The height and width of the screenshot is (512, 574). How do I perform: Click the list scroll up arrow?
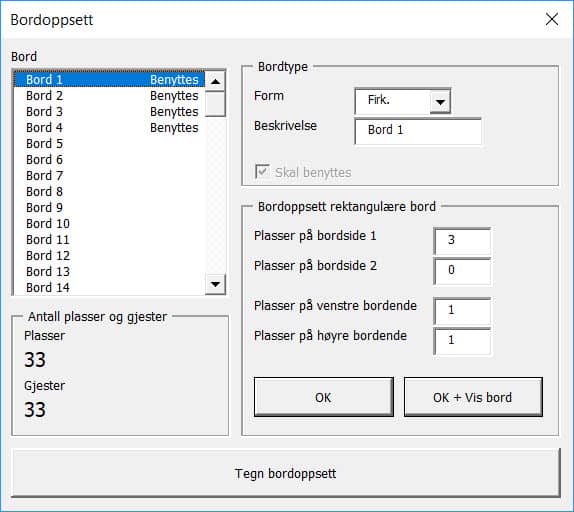[215, 81]
